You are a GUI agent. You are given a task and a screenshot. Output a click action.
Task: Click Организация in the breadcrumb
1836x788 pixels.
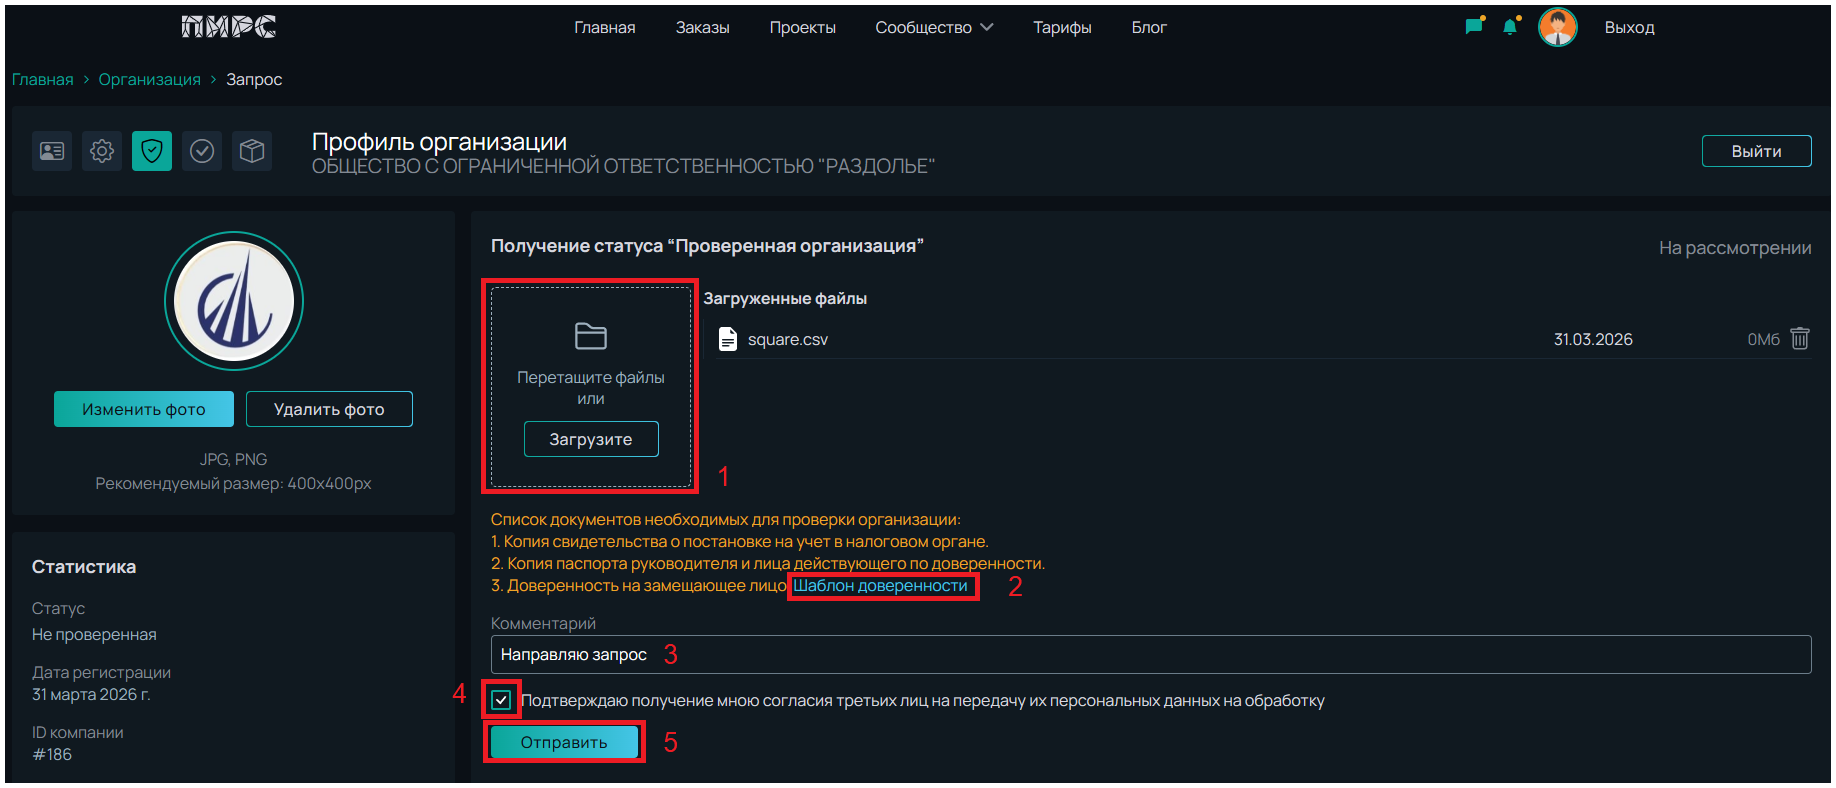149,79
